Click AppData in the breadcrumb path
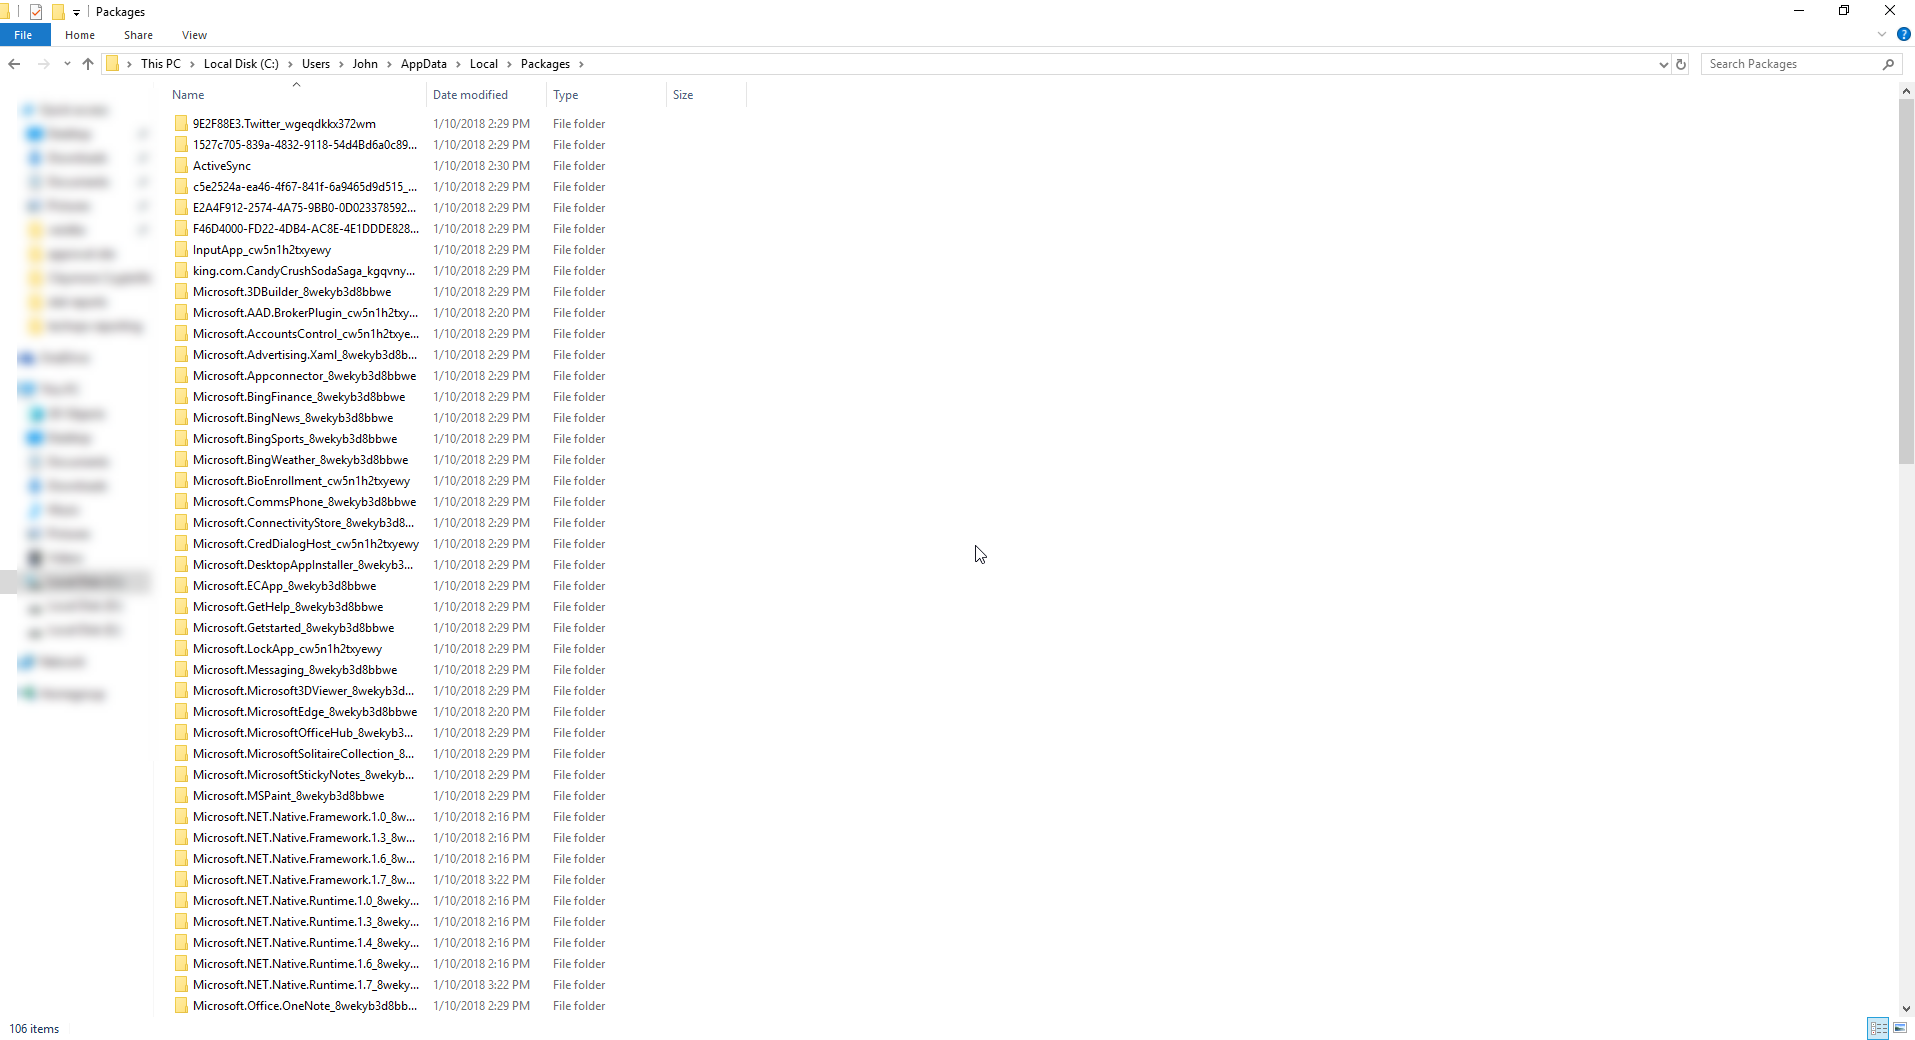 coord(424,64)
